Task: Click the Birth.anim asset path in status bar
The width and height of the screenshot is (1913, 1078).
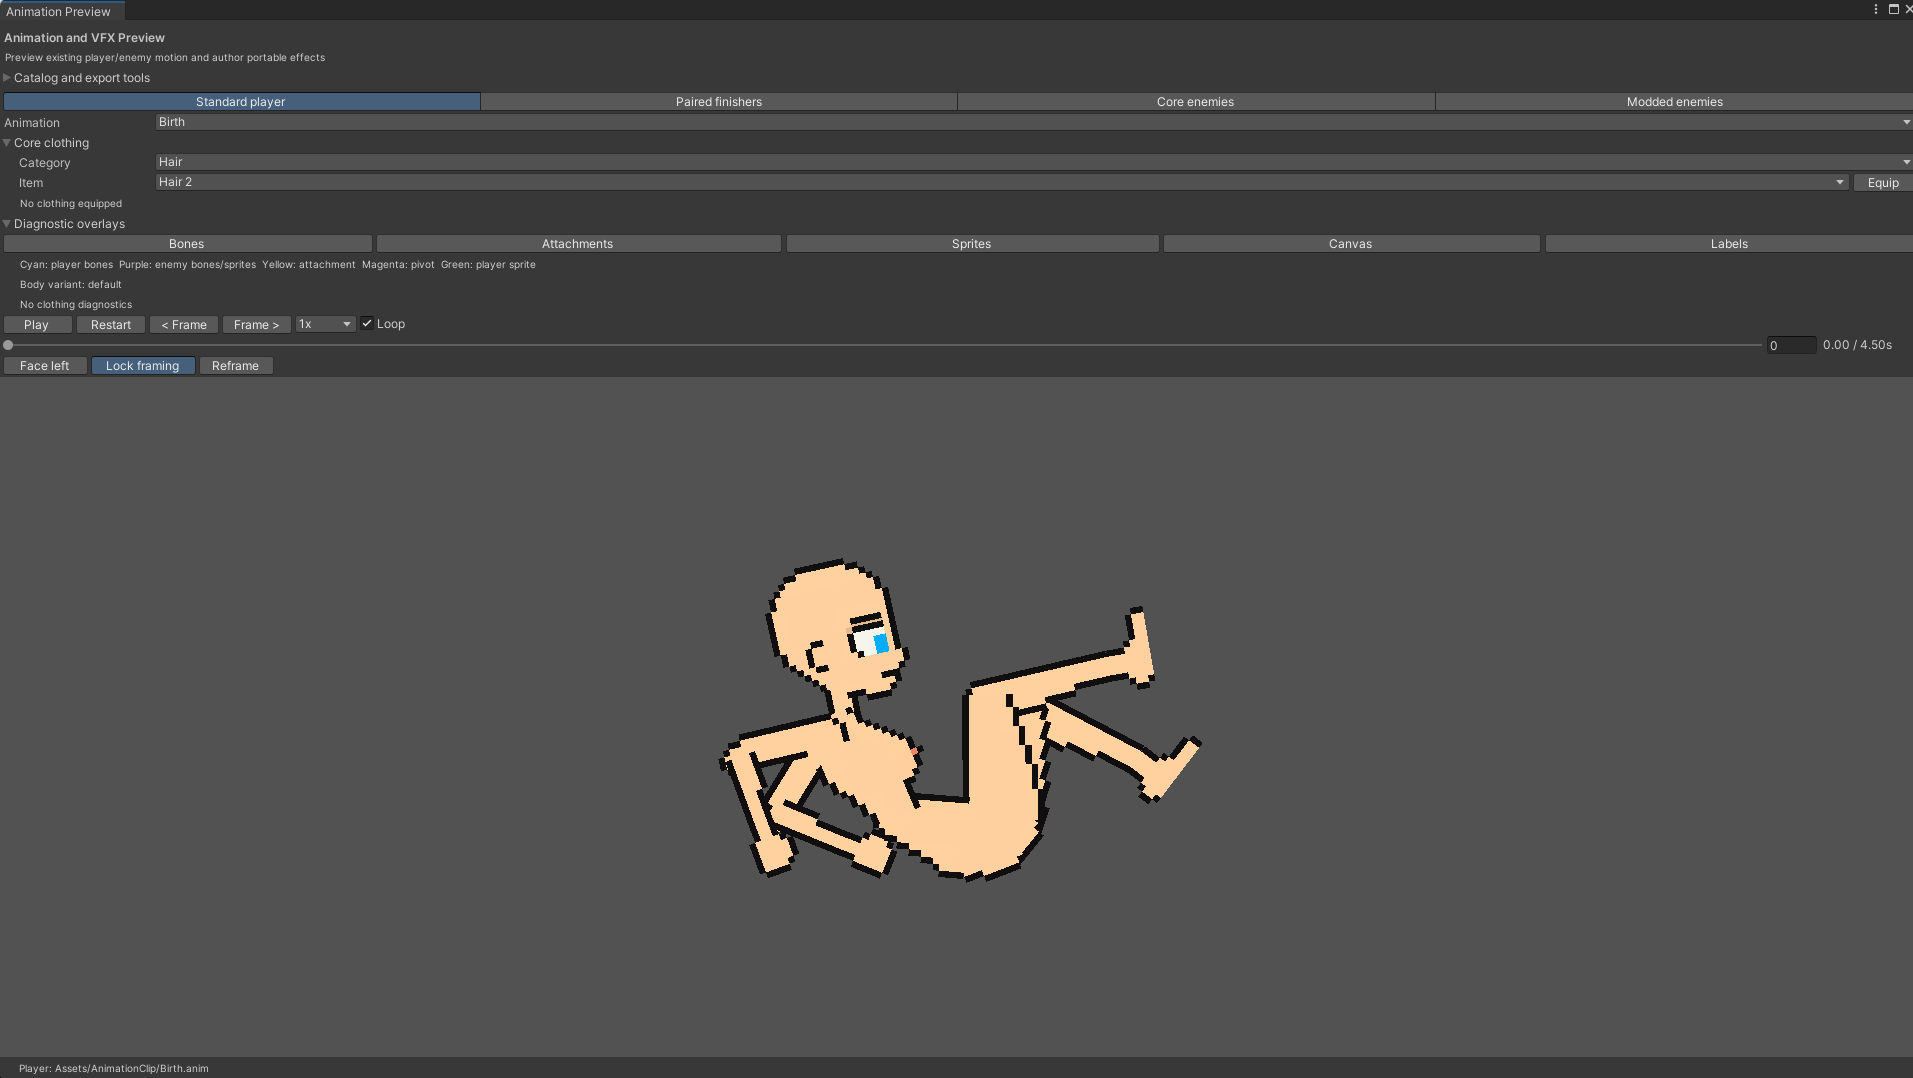Action: tap(114, 1068)
